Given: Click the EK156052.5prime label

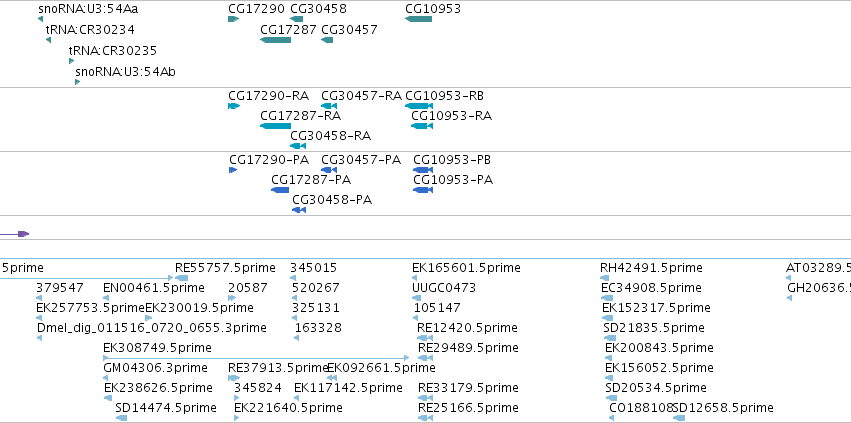Looking at the screenshot, I should 659,368.
